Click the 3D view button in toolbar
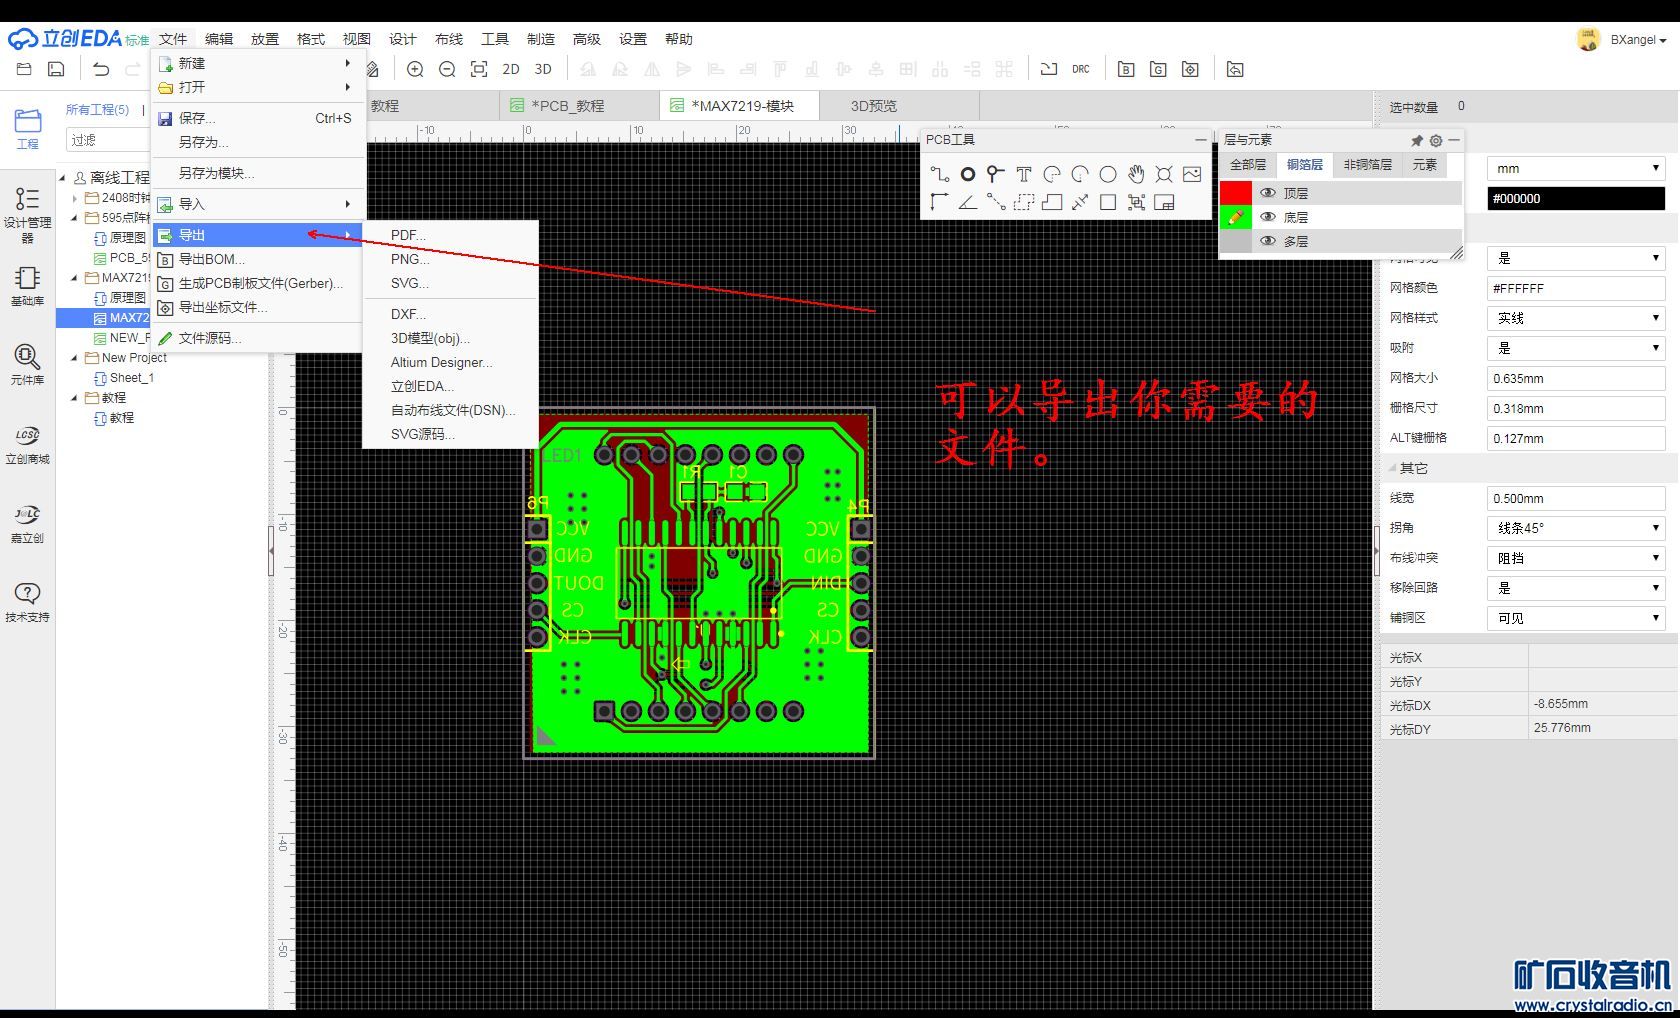The image size is (1680, 1018). click(543, 69)
